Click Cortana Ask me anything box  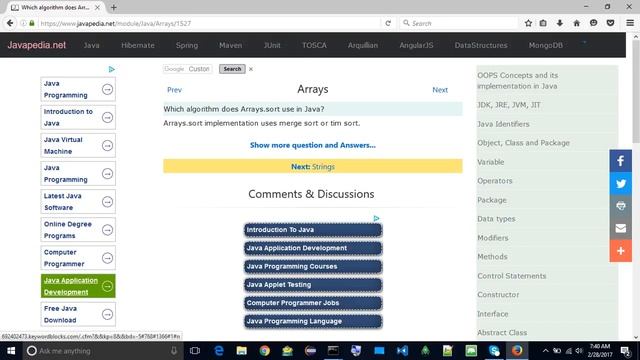(x=102, y=351)
